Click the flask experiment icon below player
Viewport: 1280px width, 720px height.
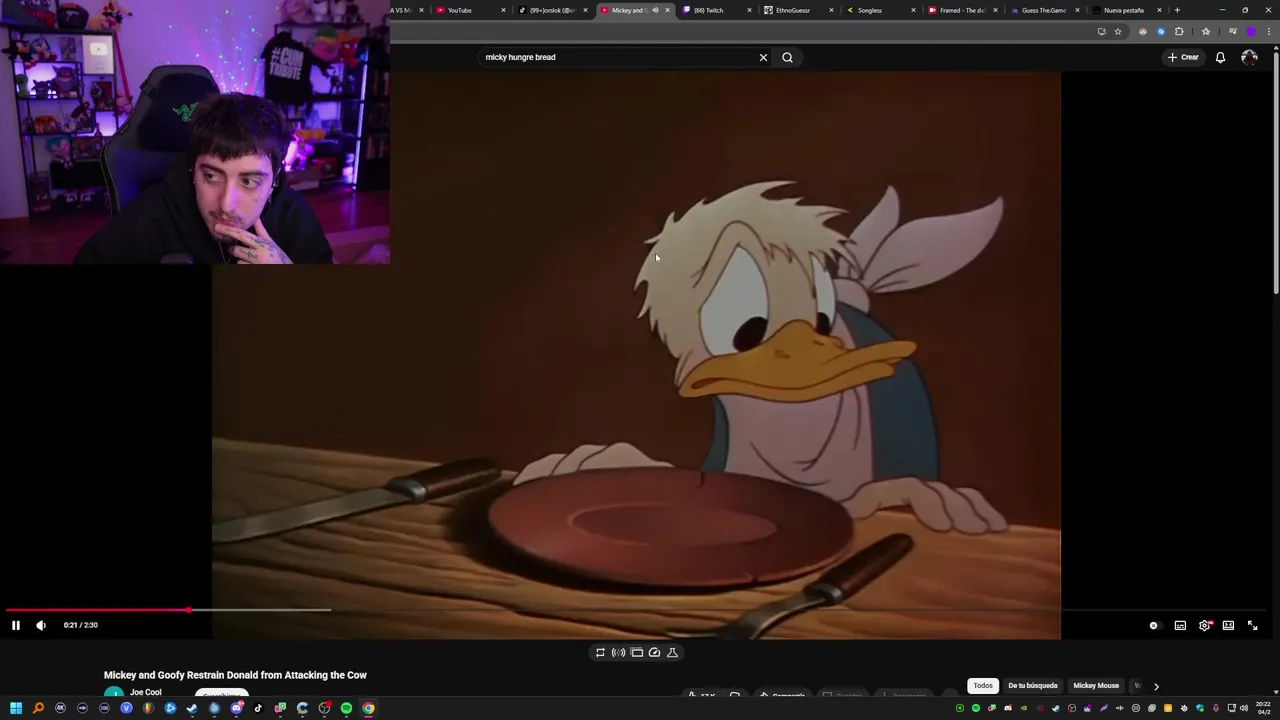pos(672,652)
